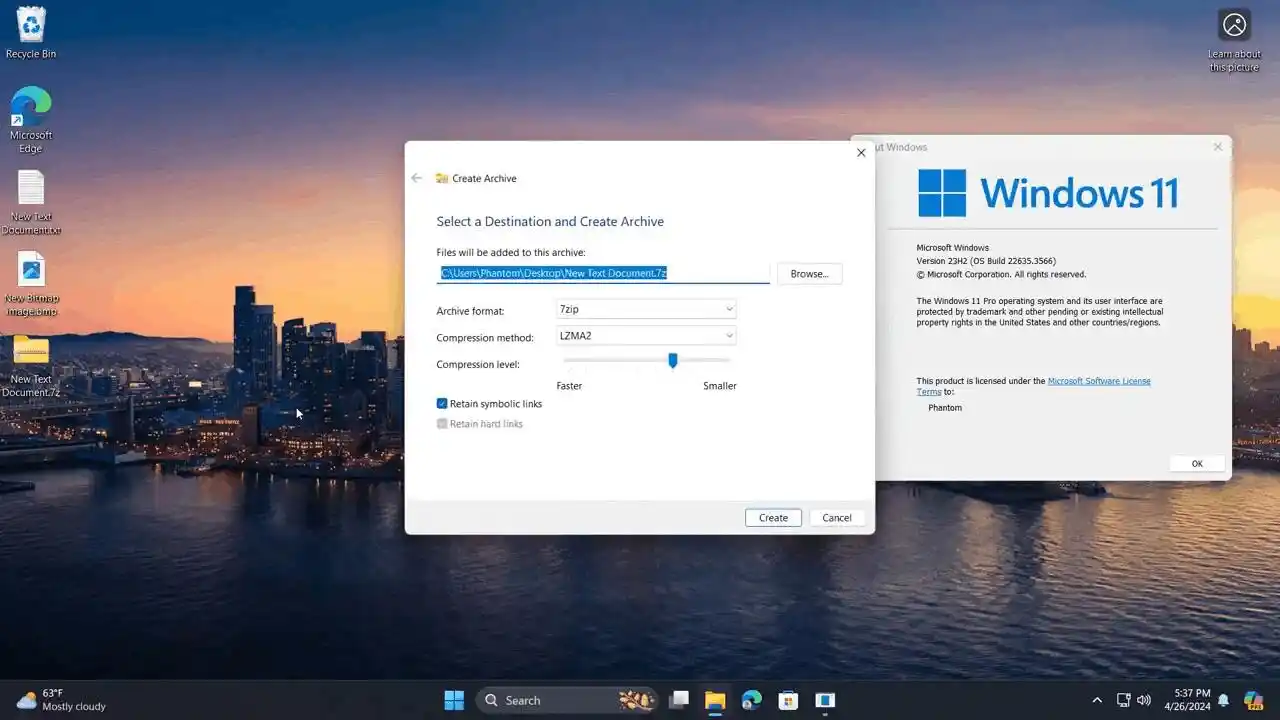Click OK in About Windows dialog
The height and width of the screenshot is (720, 1280).
(x=1197, y=464)
